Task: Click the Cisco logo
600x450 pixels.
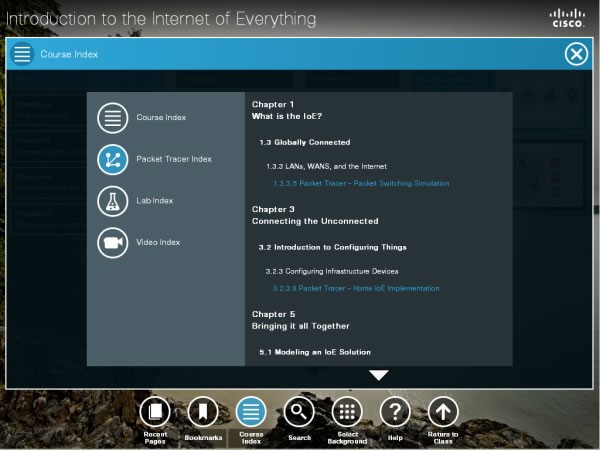Action: [568, 17]
